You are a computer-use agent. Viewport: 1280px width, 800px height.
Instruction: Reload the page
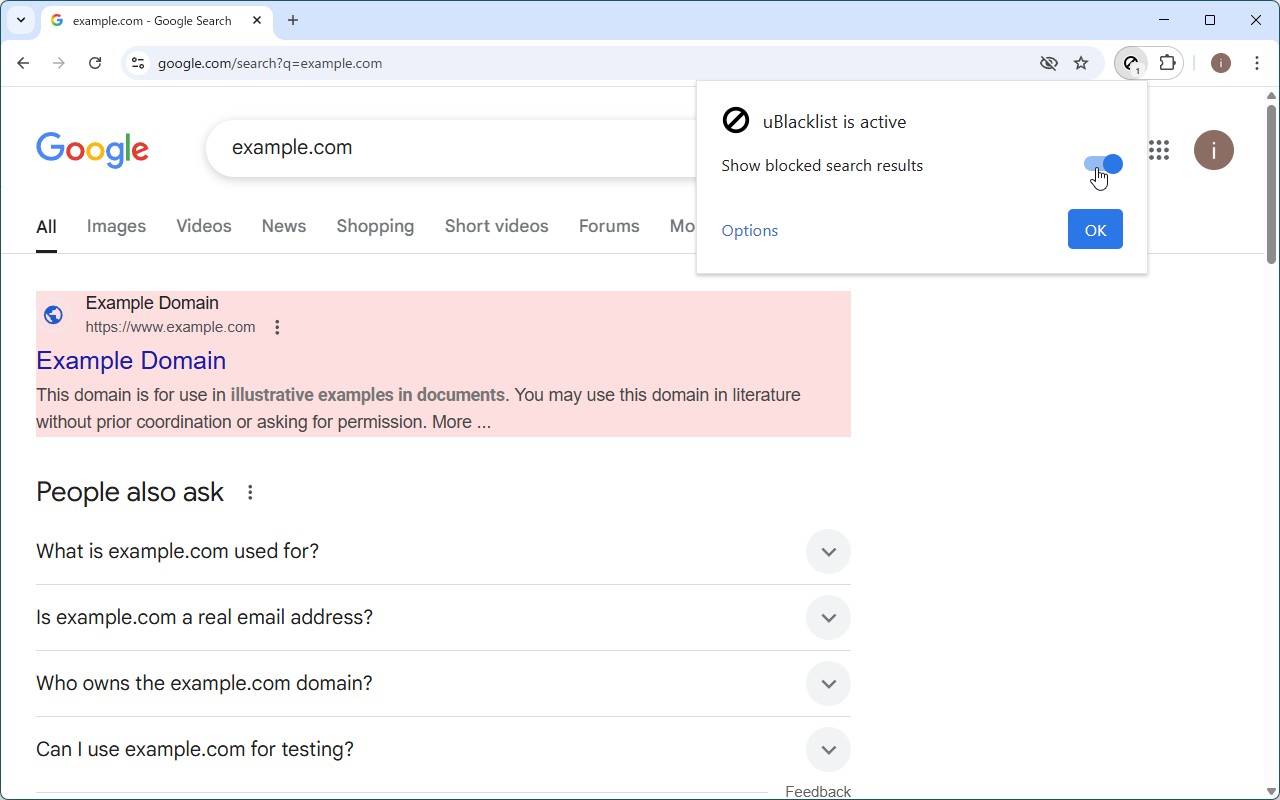click(95, 63)
